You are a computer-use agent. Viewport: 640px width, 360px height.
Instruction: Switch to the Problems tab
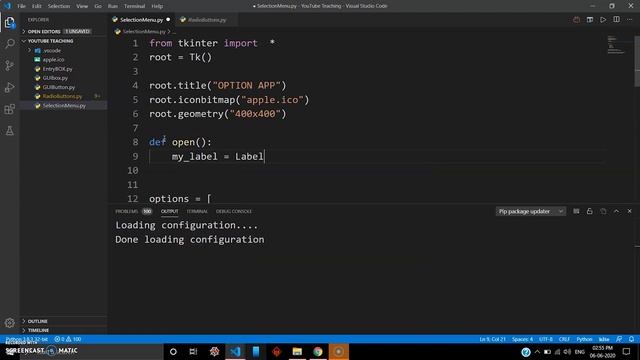click(x=133, y=211)
